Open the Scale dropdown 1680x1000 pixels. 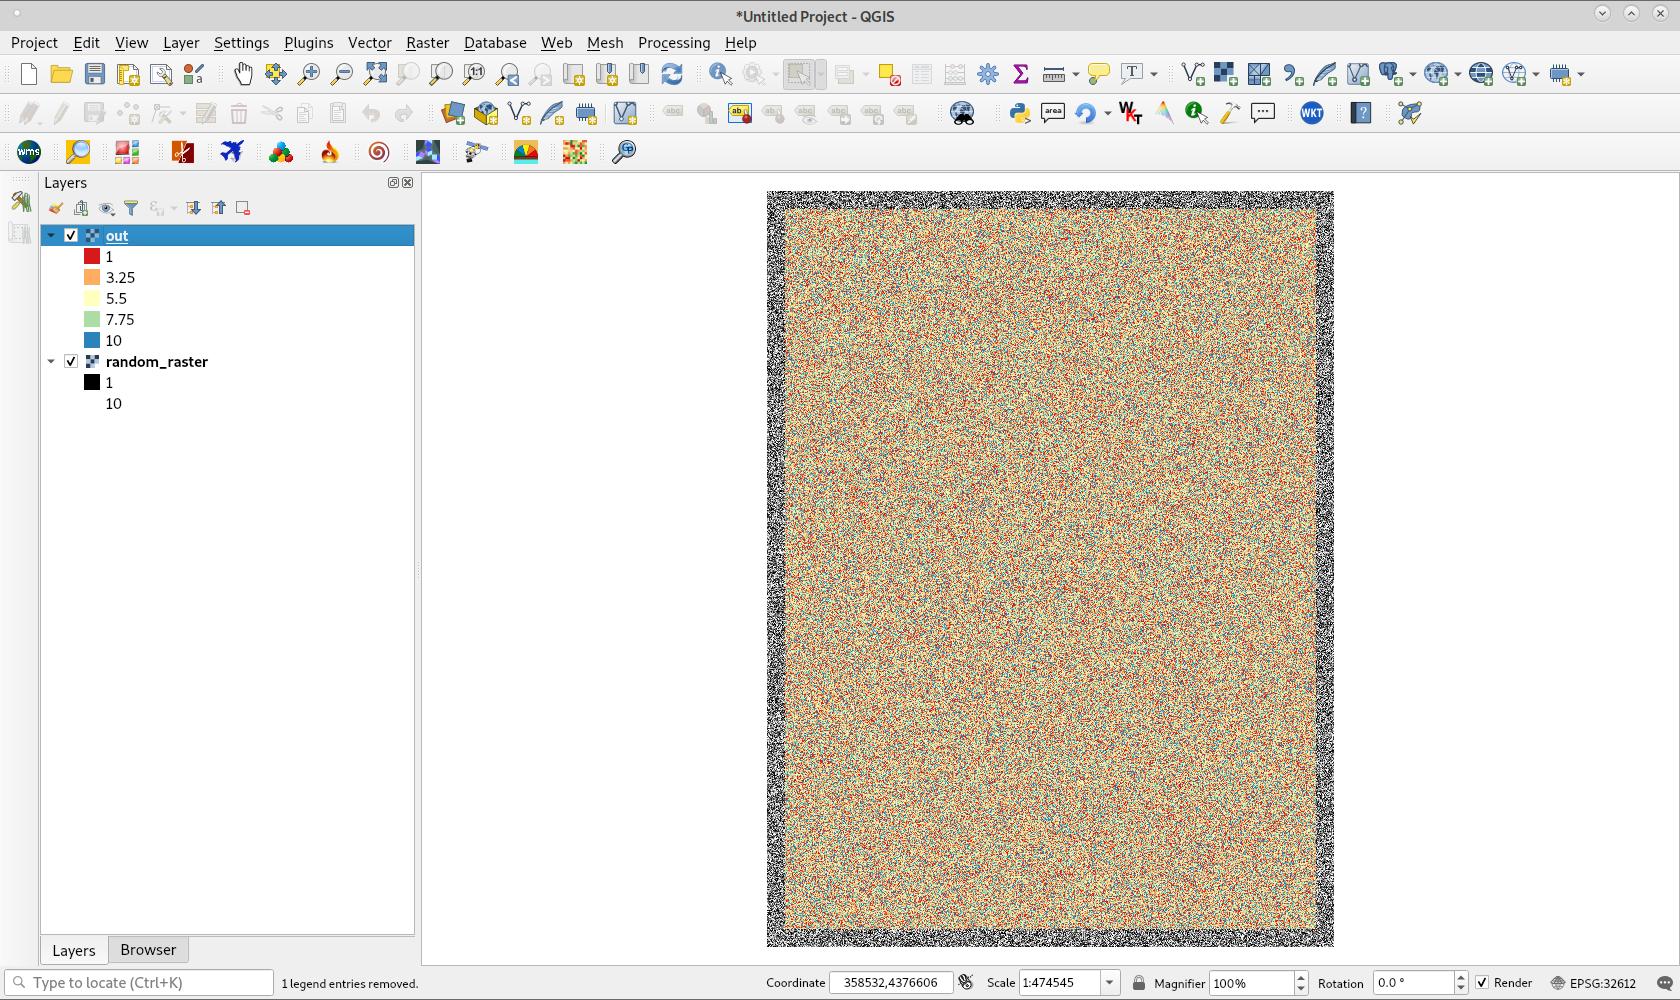coord(1109,983)
